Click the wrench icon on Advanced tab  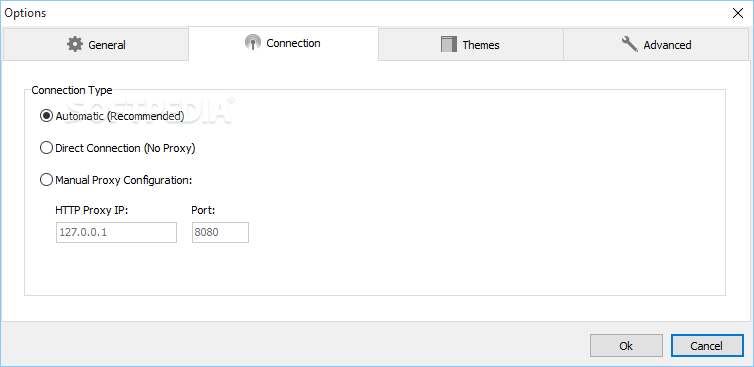pos(629,44)
